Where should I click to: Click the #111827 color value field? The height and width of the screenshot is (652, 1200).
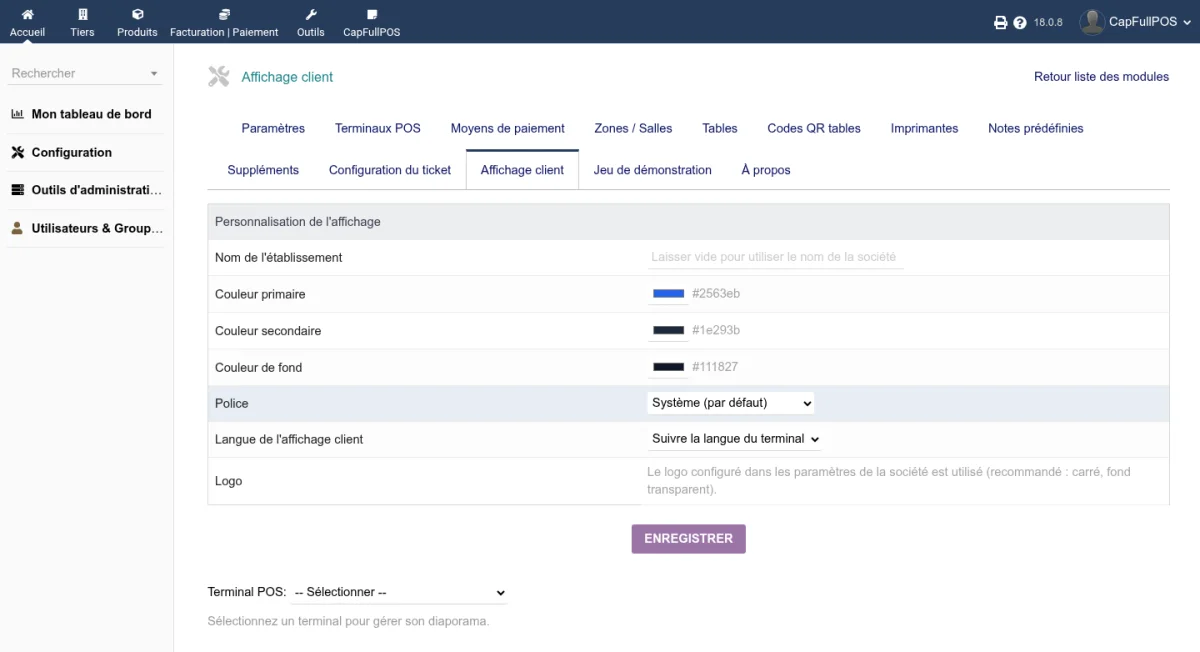pos(715,367)
